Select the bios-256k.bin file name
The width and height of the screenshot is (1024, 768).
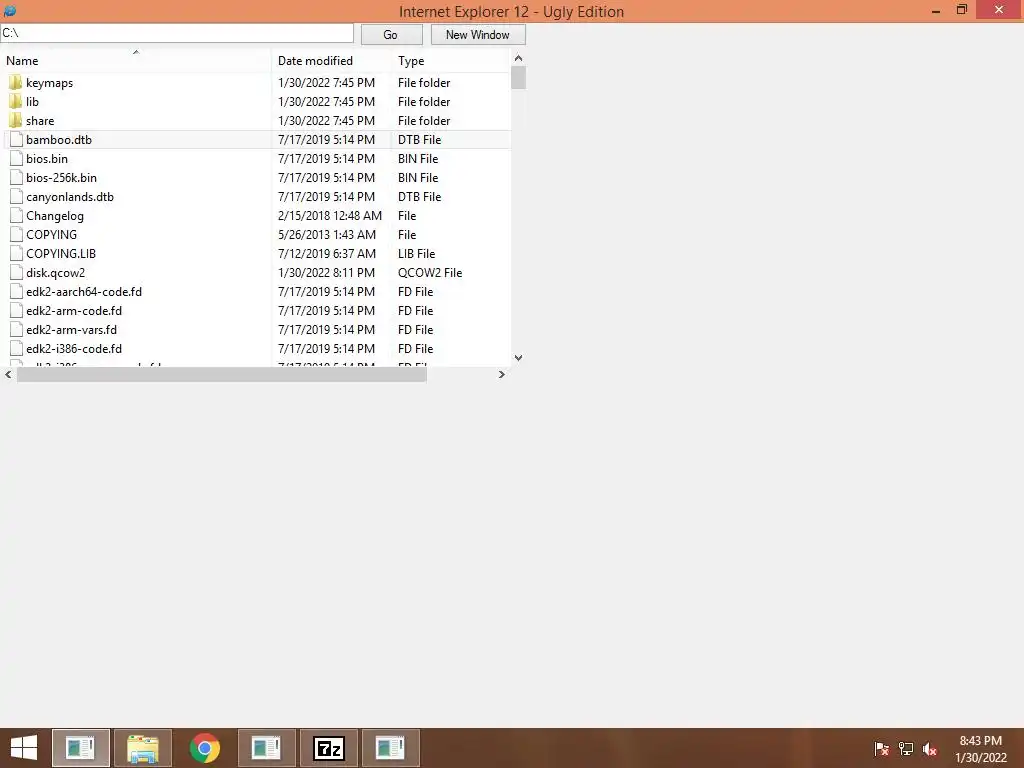61,178
